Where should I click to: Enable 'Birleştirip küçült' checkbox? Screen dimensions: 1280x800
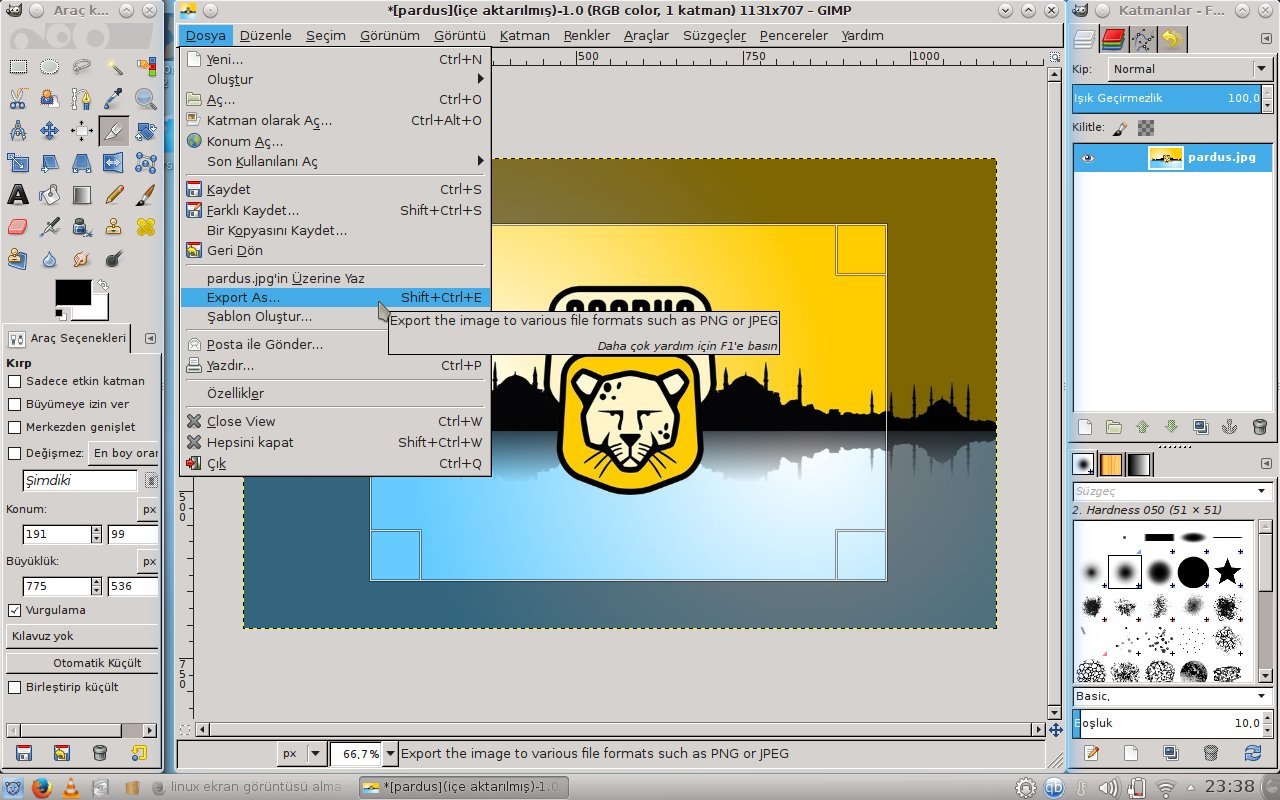coord(15,687)
